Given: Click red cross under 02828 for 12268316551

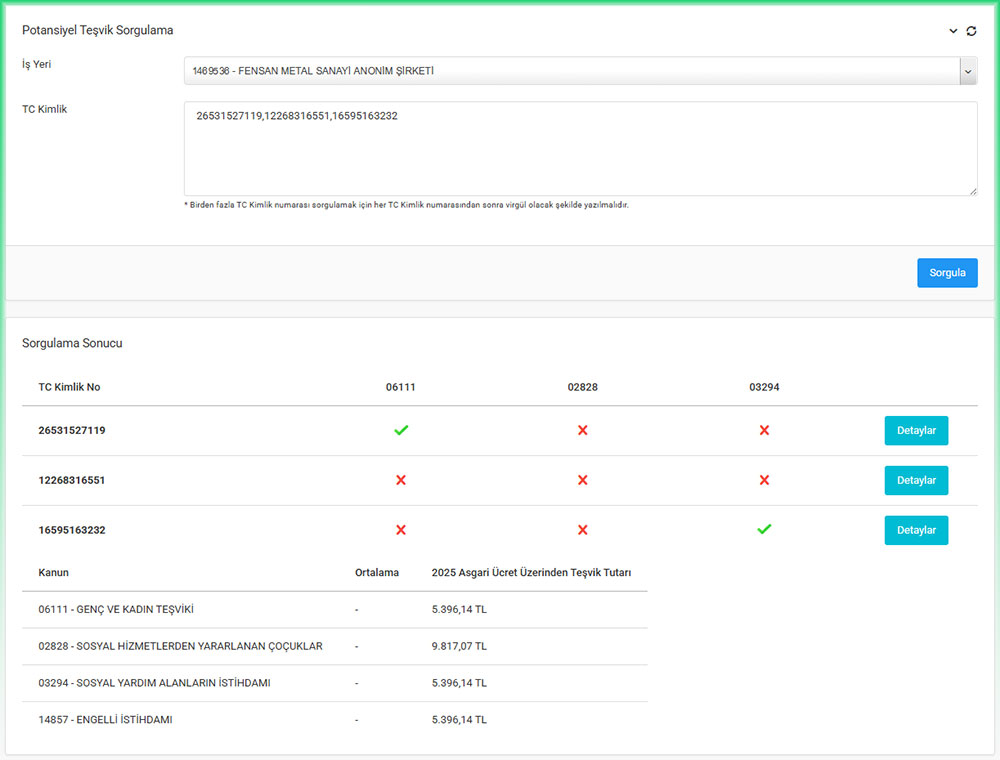Looking at the screenshot, I should click(583, 480).
